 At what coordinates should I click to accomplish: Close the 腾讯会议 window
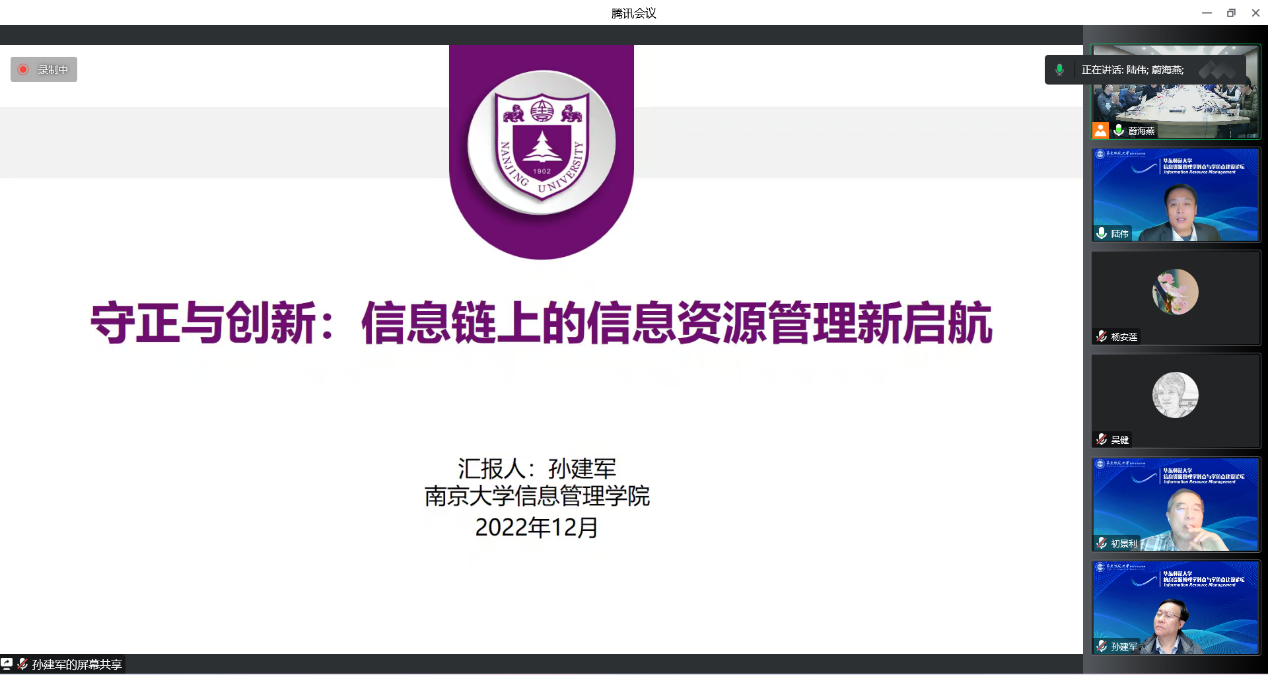1255,13
